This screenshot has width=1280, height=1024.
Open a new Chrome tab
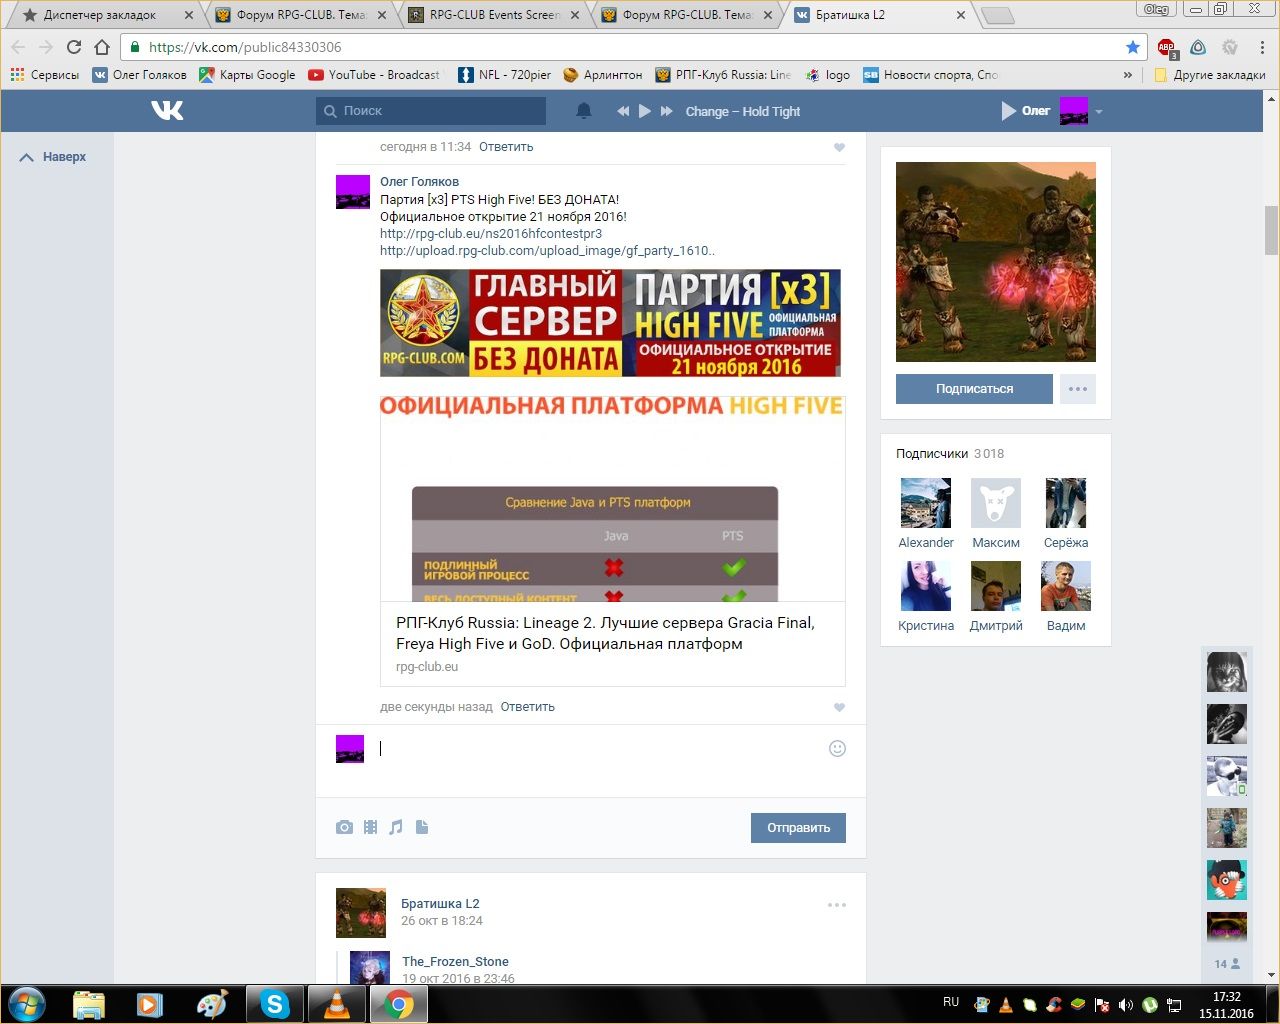point(996,15)
